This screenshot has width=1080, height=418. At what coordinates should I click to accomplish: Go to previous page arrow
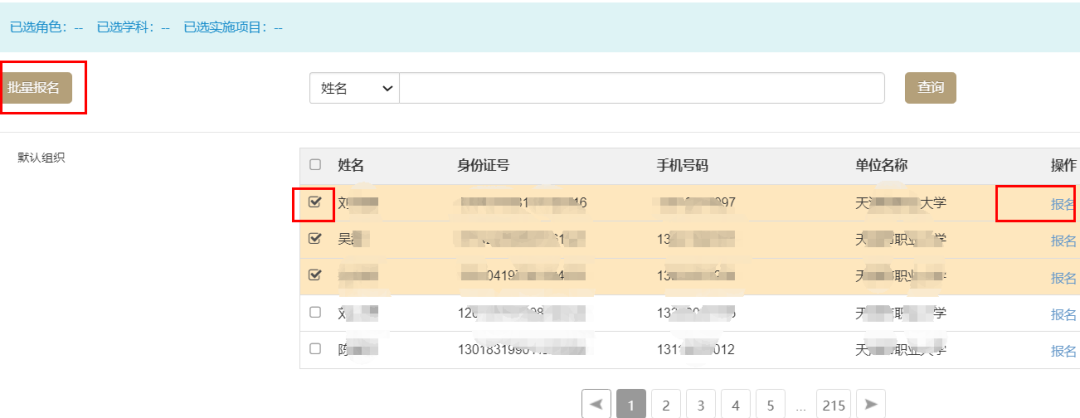pos(596,404)
